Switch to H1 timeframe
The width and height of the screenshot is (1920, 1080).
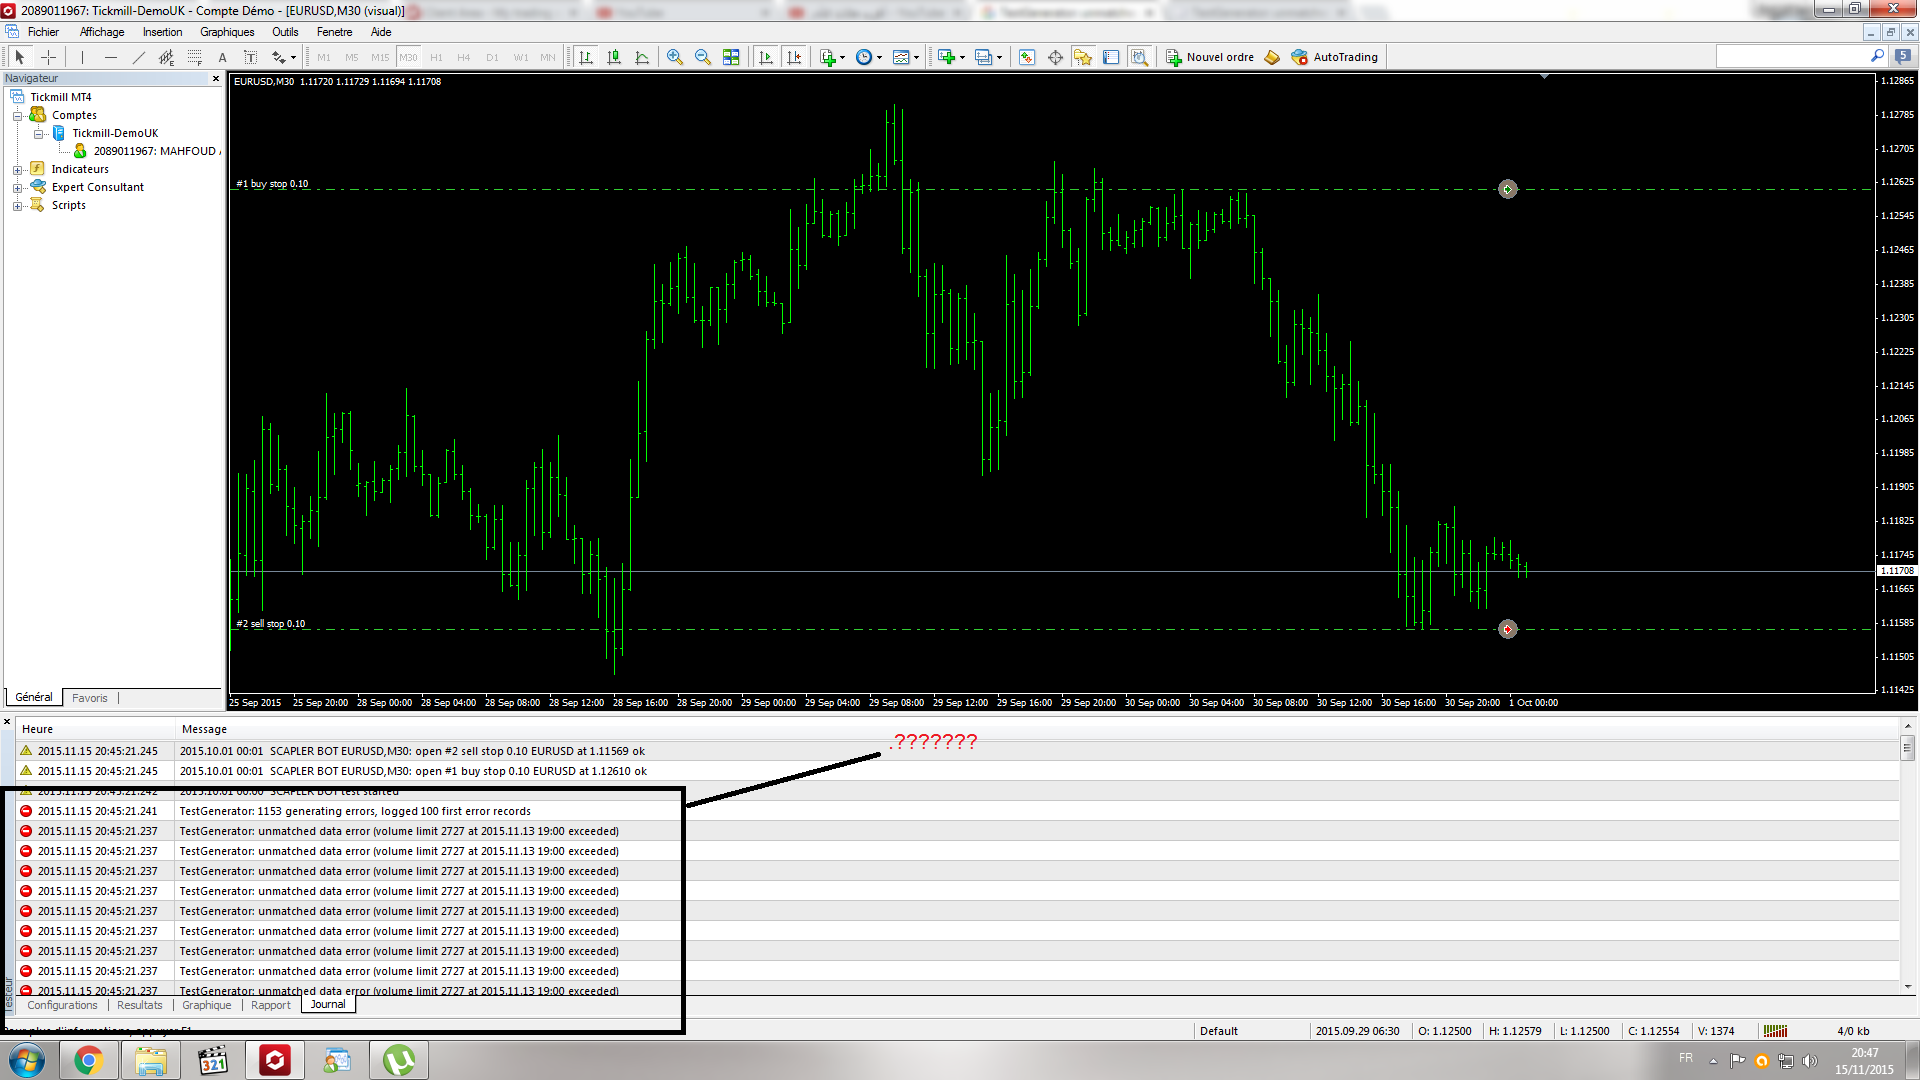[x=436, y=57]
